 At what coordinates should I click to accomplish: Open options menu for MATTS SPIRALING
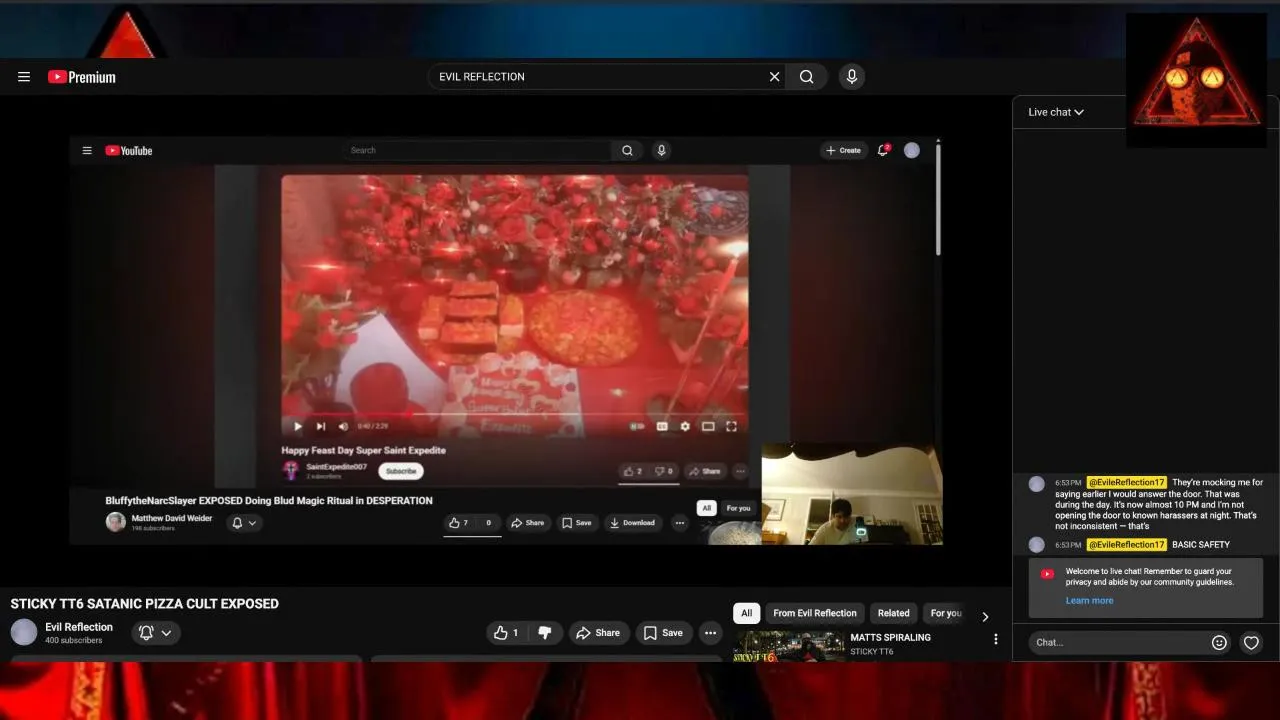(995, 639)
